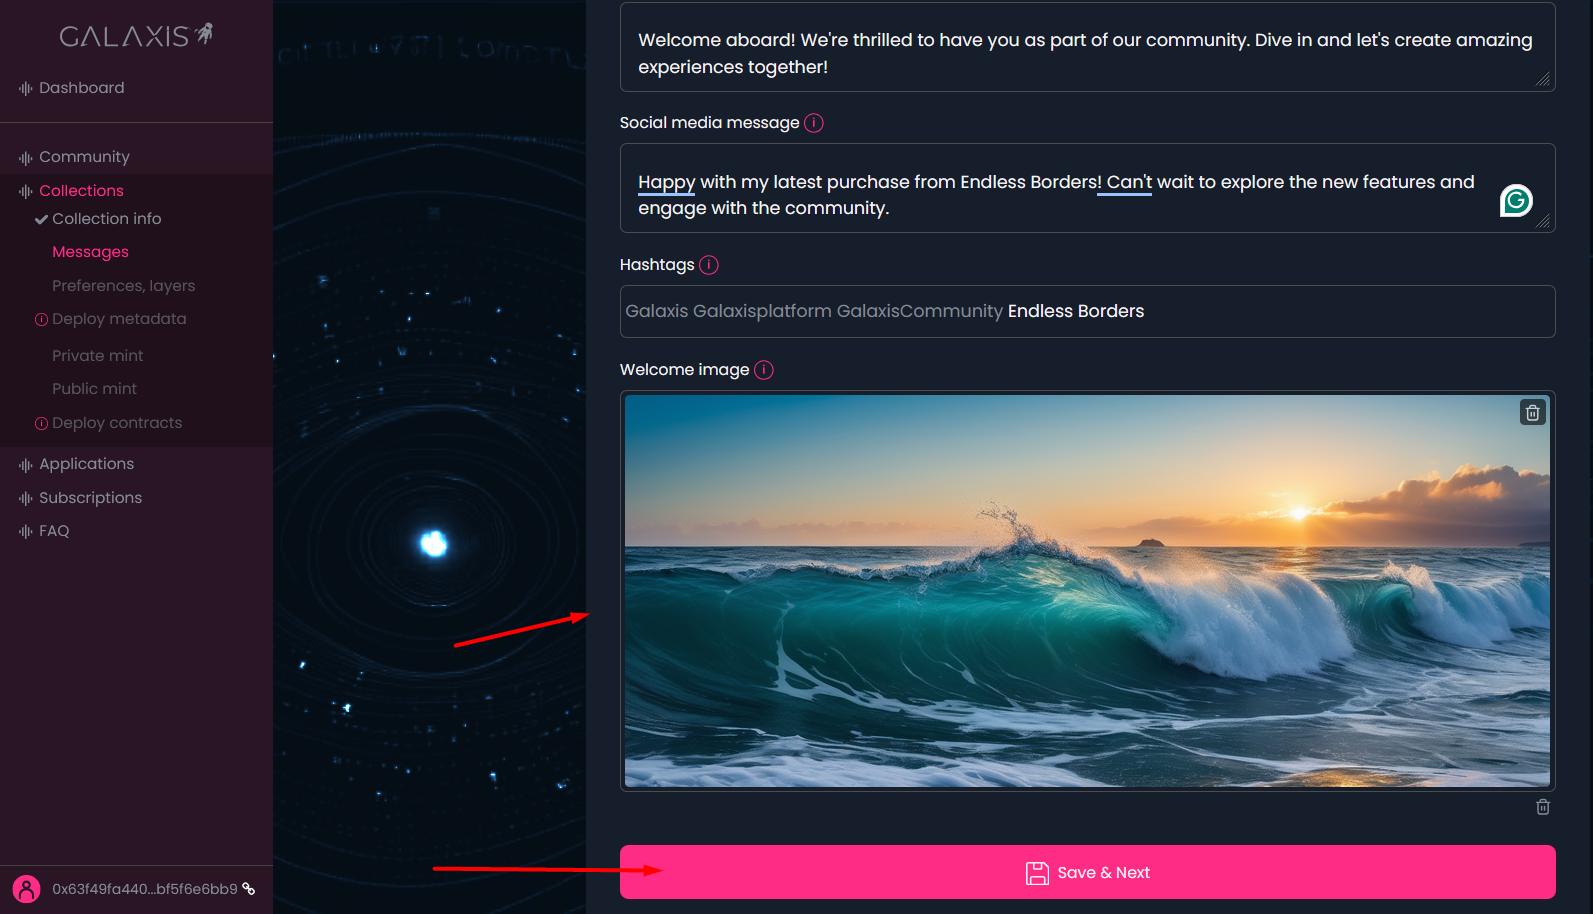Click the info icon beside Social media message
The image size is (1593, 914).
814,123
